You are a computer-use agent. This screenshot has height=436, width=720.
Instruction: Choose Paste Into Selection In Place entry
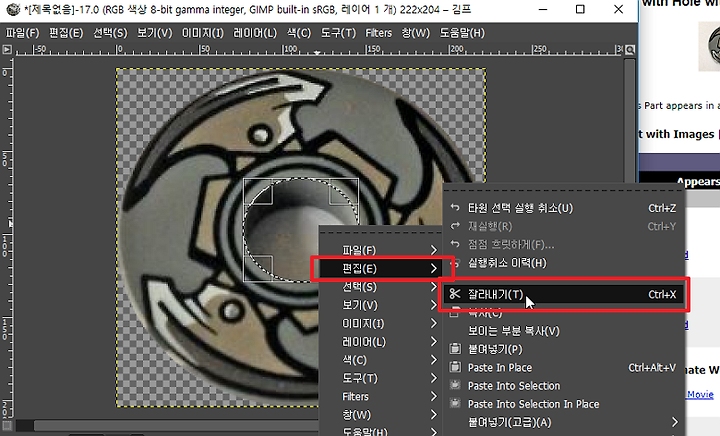tap(564, 404)
